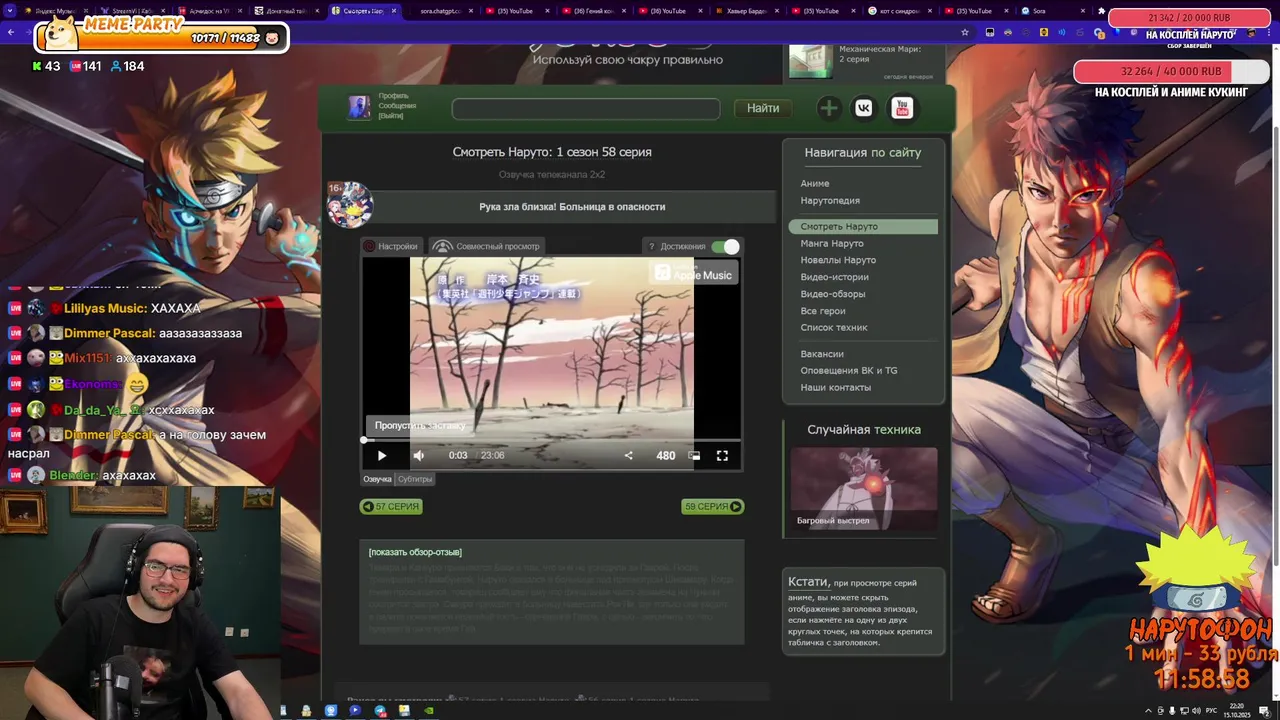Open Оповещения ВК и TG link
Viewport: 1280px width, 720px height.
849,371
